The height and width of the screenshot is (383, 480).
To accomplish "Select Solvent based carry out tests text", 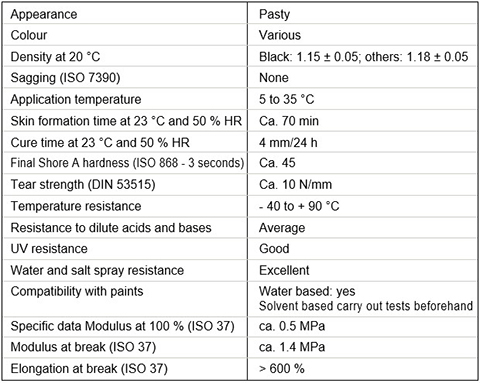I will pos(366,306).
